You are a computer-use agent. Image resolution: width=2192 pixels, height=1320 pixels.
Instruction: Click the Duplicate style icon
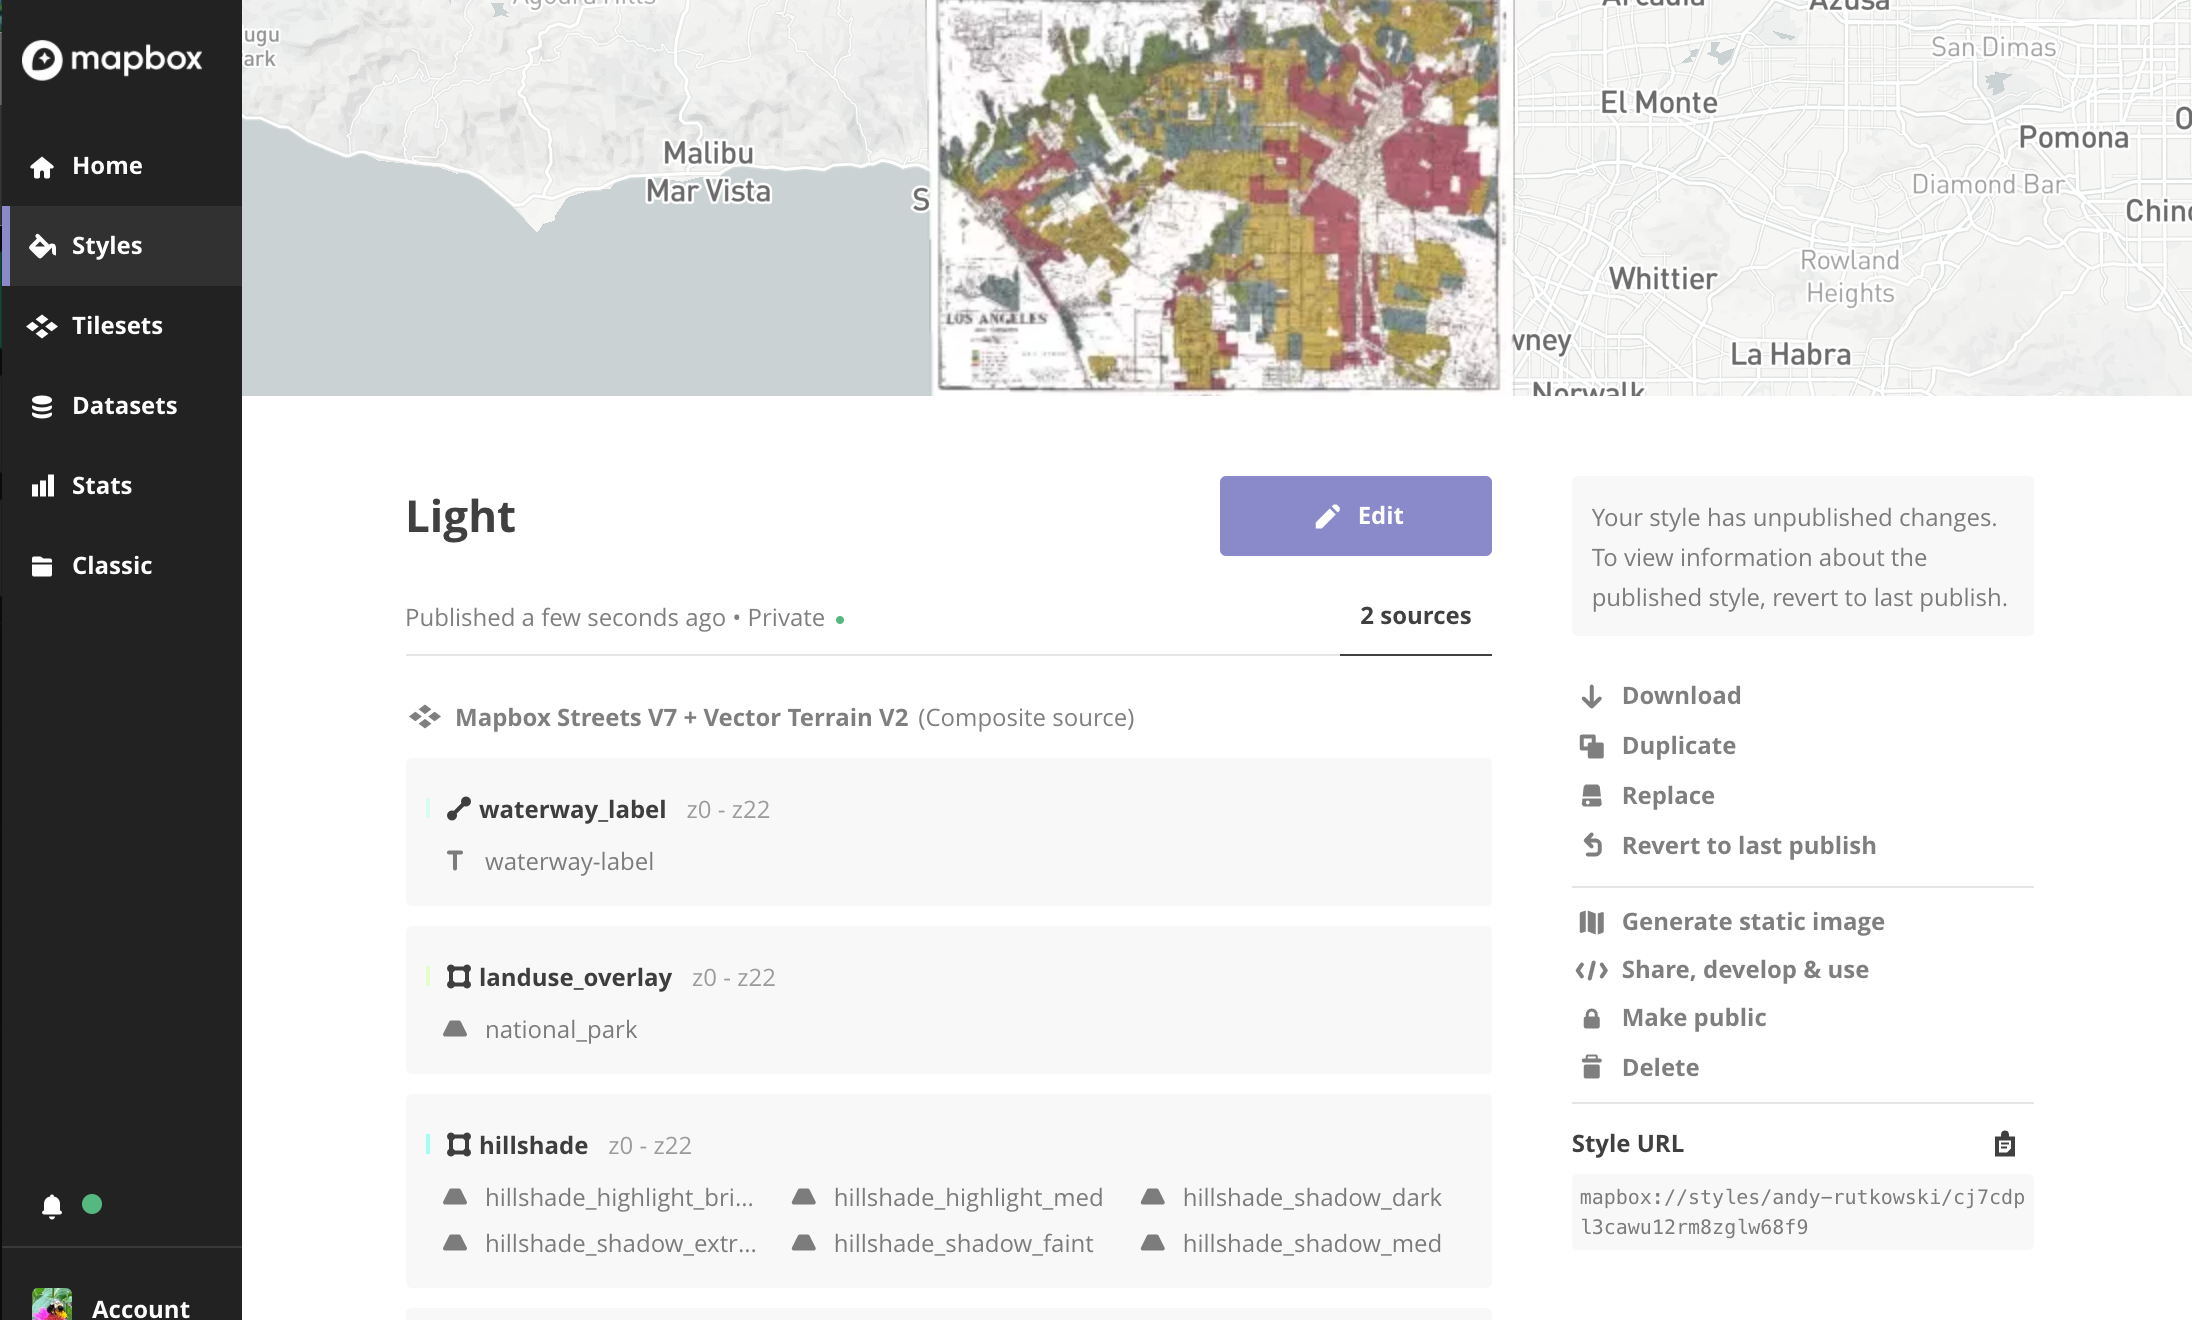coord(1591,746)
